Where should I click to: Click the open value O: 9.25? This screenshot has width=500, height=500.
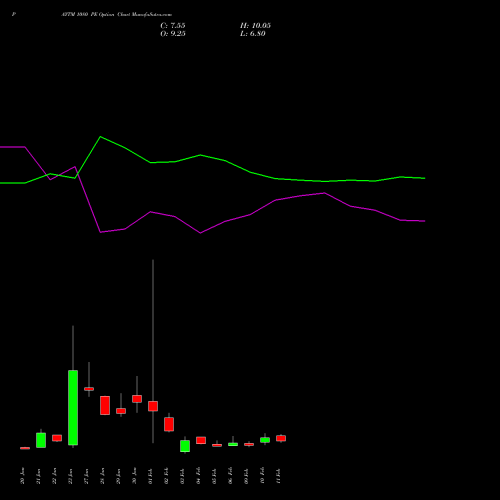pyautogui.click(x=173, y=34)
